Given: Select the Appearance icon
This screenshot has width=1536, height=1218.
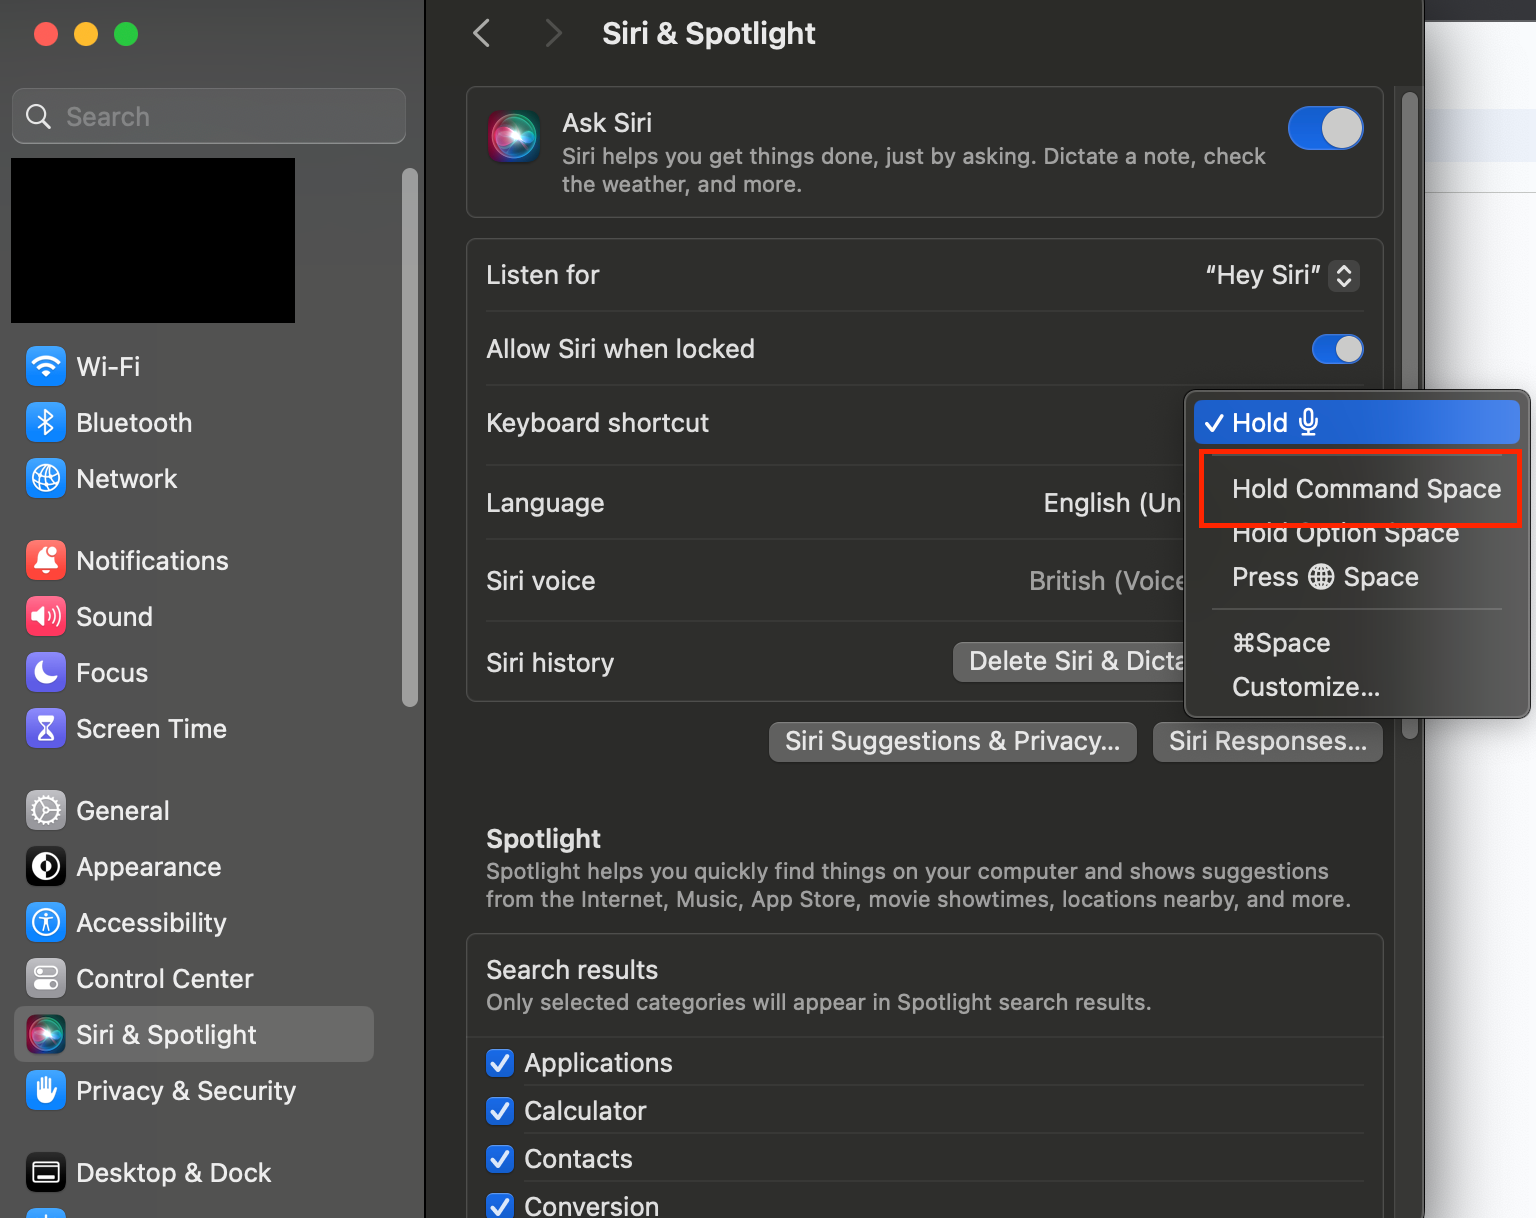Looking at the screenshot, I should [x=46, y=867].
